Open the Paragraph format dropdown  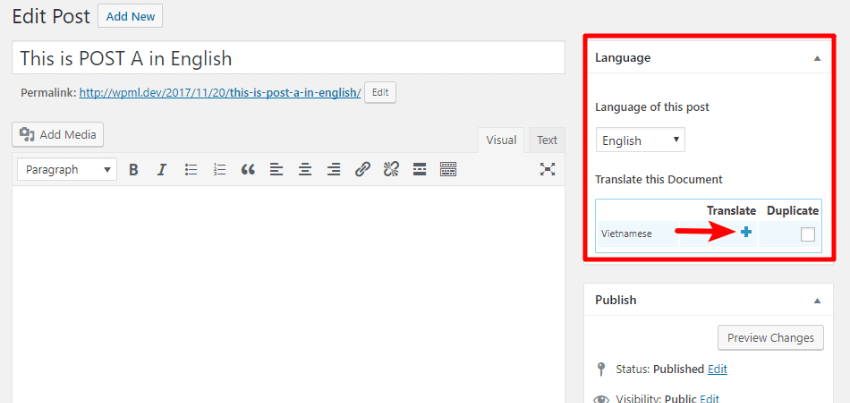pyautogui.click(x=67, y=170)
